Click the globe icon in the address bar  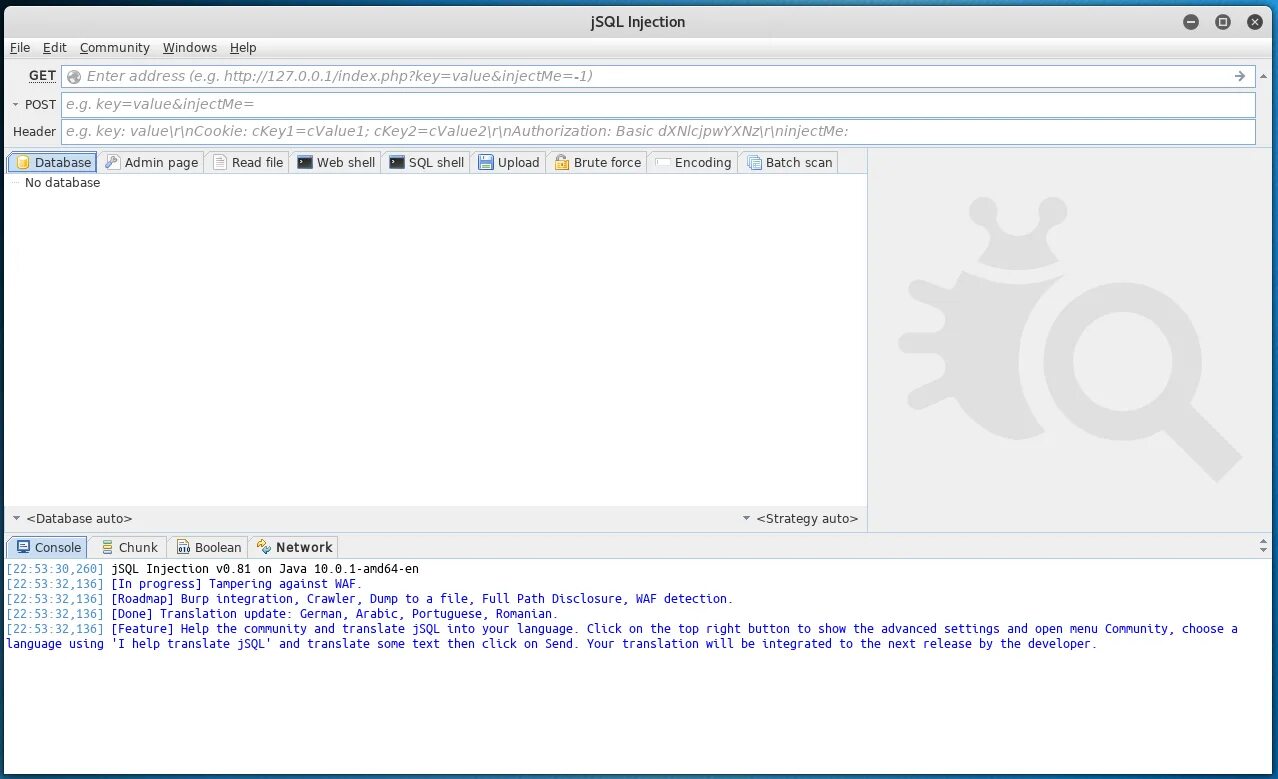(74, 77)
